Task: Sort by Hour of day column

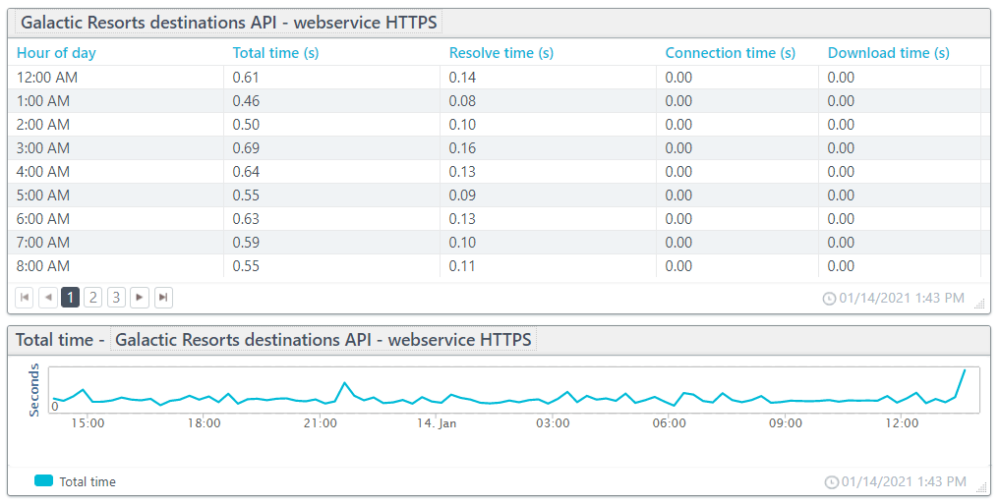Action: point(56,53)
